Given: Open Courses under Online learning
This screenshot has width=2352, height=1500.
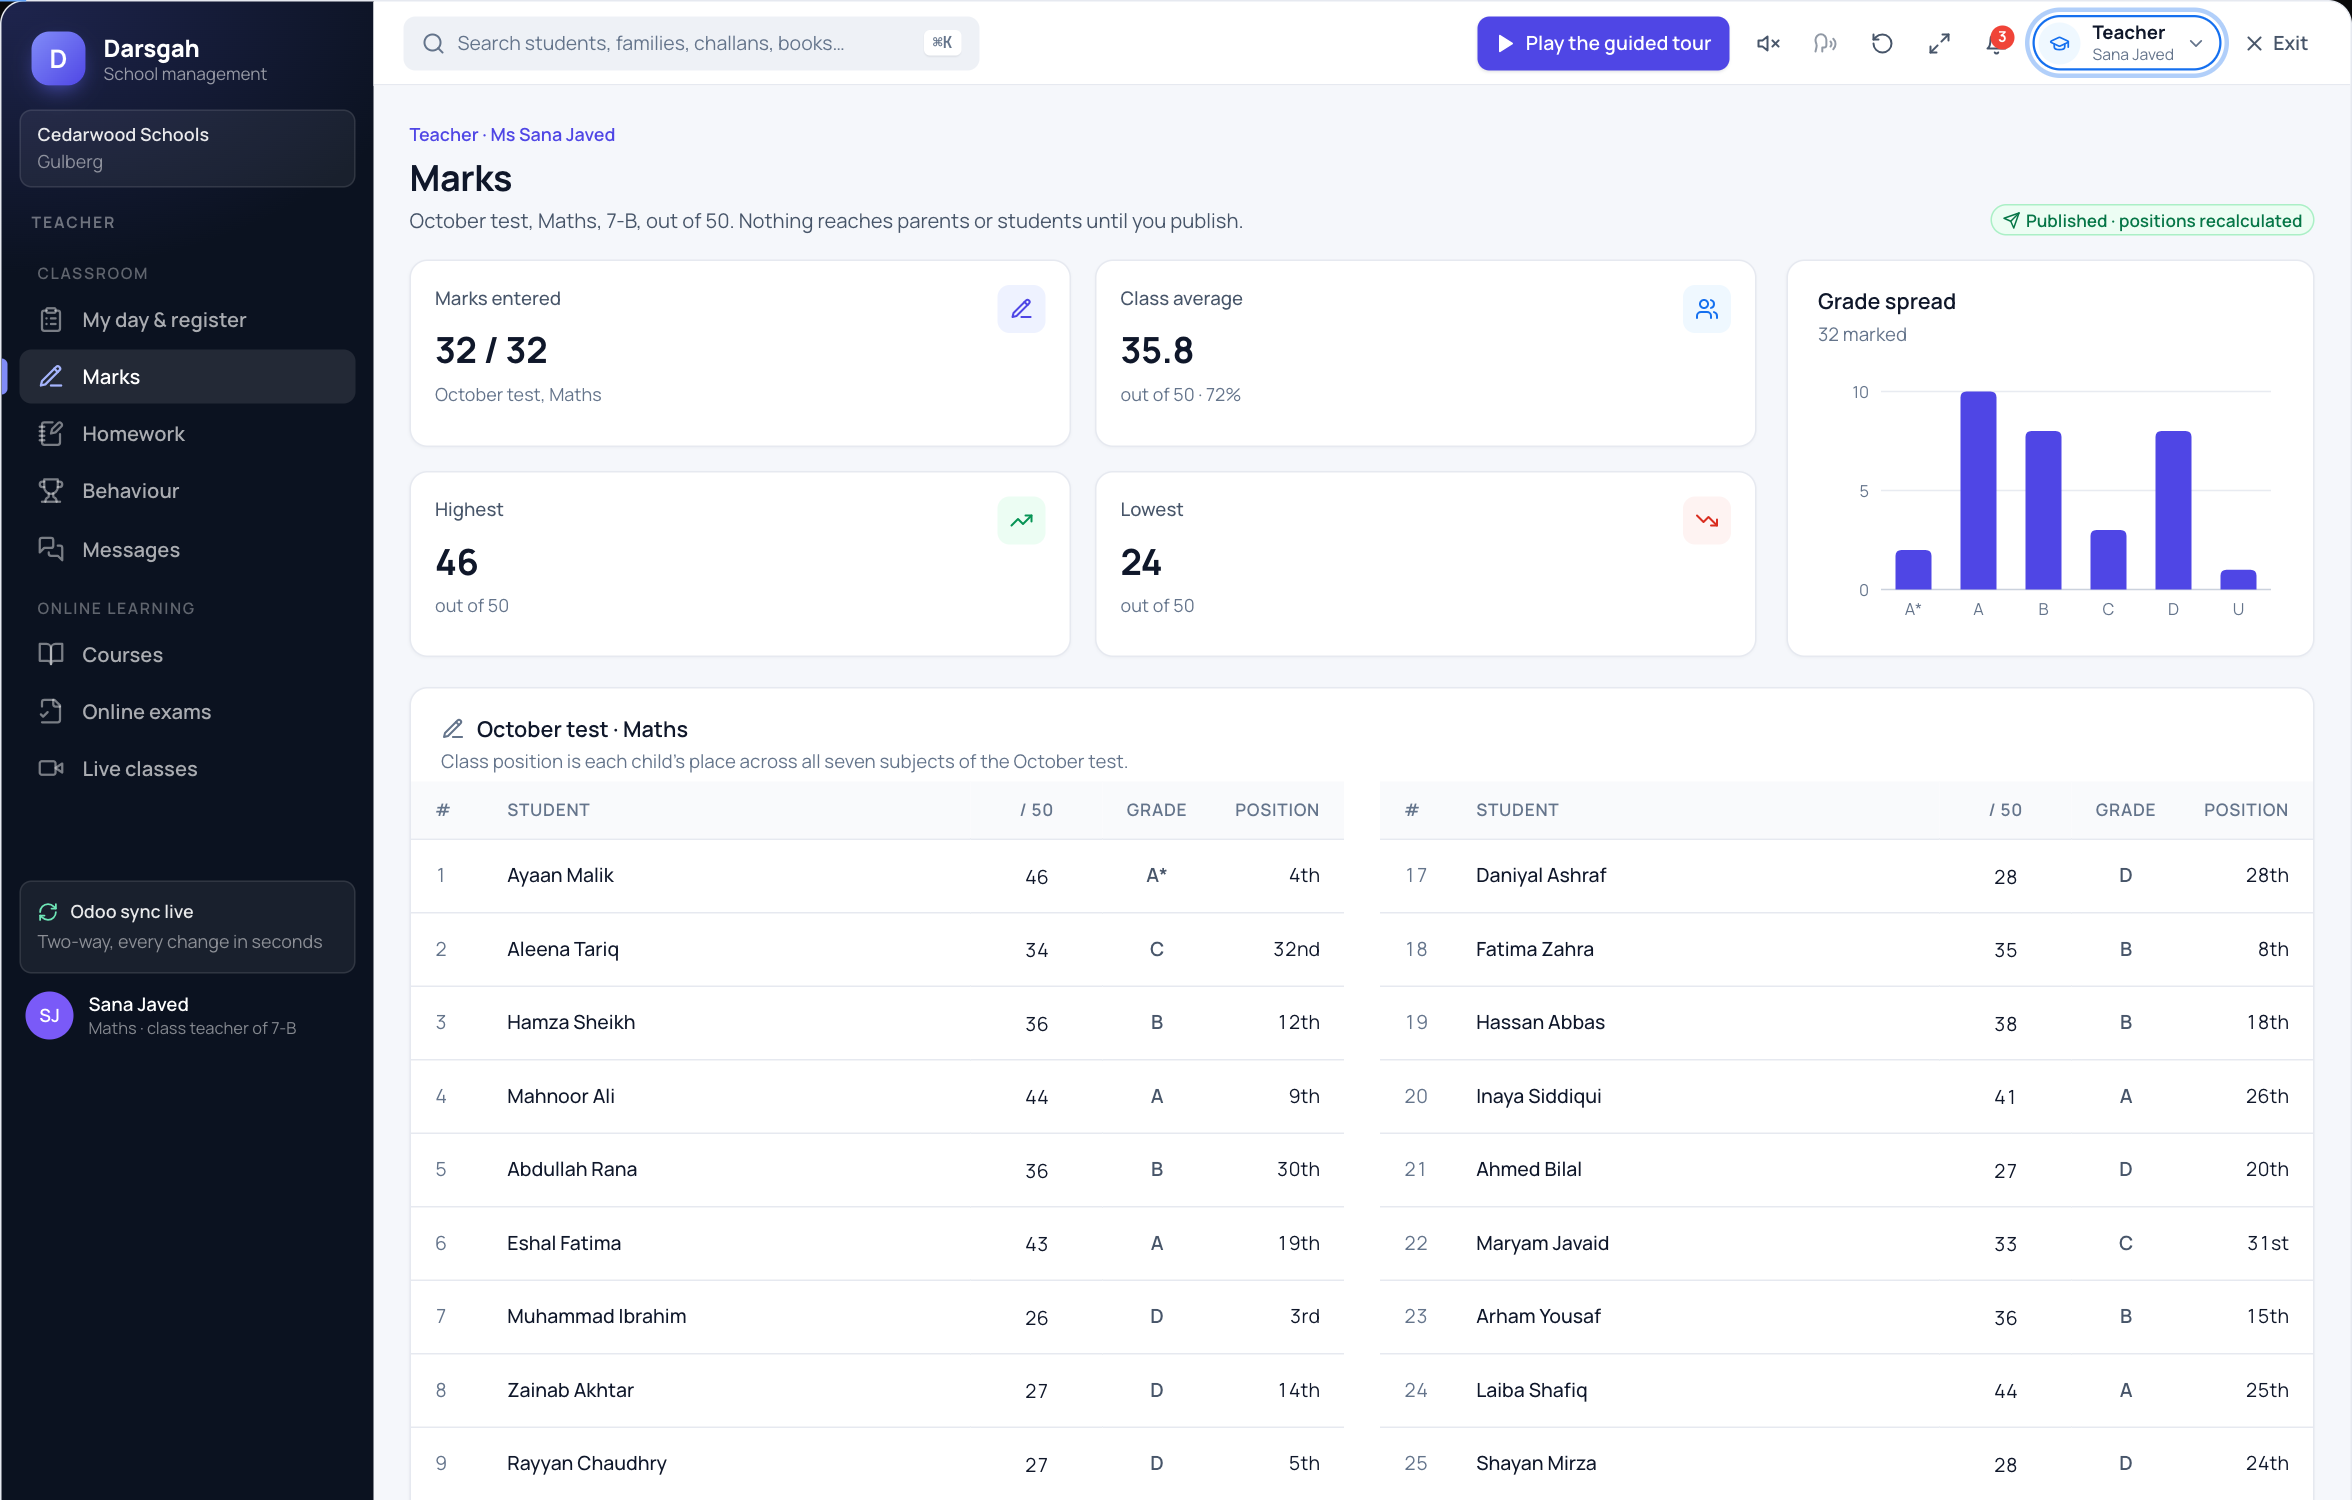Looking at the screenshot, I should point(187,655).
